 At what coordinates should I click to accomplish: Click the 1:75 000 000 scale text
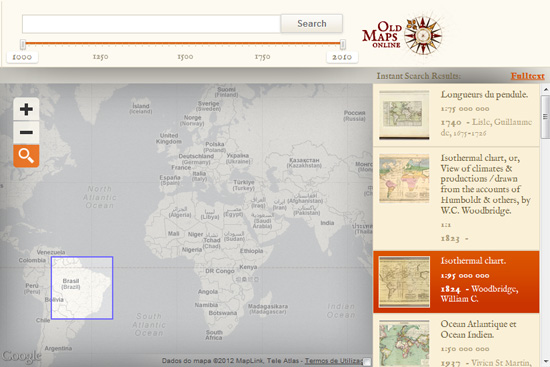click(465, 109)
